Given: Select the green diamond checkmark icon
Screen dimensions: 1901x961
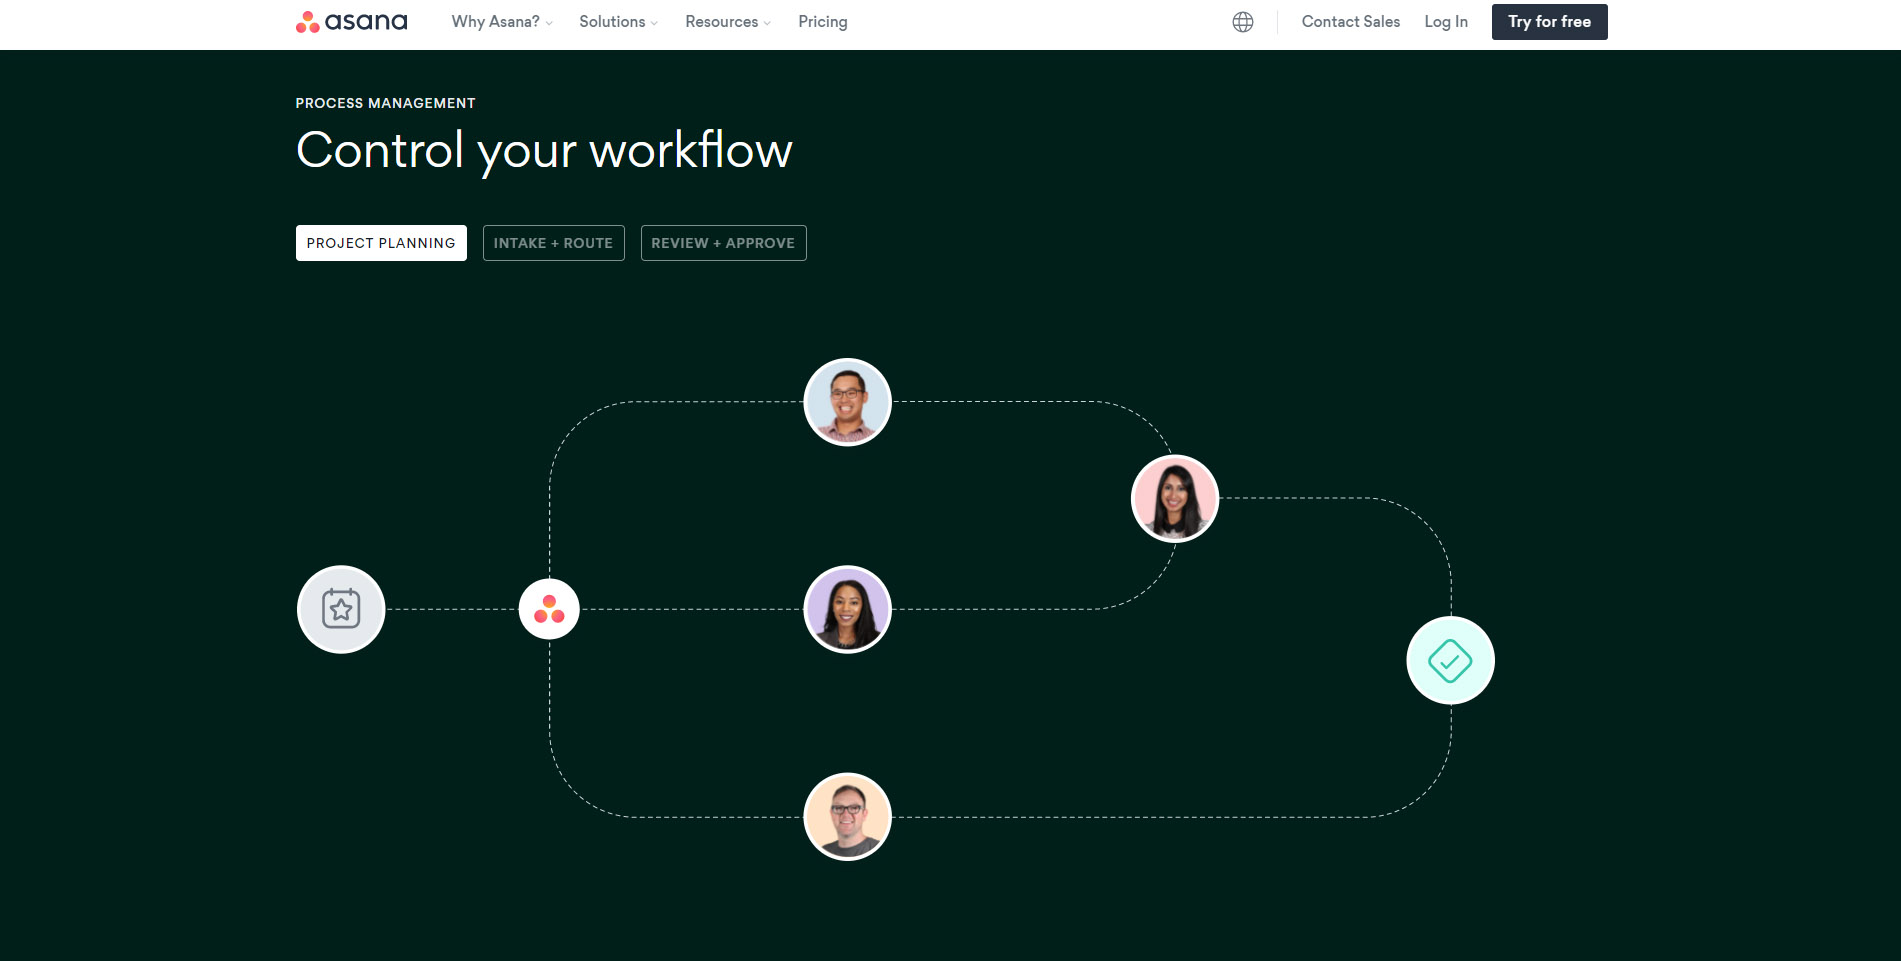Looking at the screenshot, I should point(1450,661).
